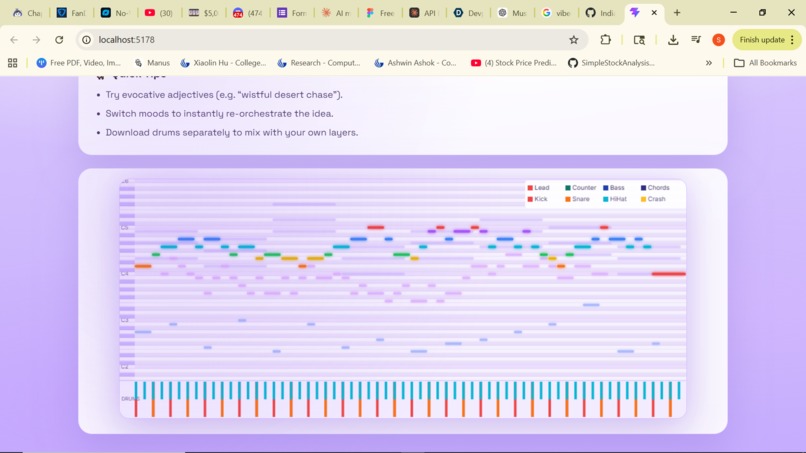View site information icon
The image size is (806, 453).
86,40
